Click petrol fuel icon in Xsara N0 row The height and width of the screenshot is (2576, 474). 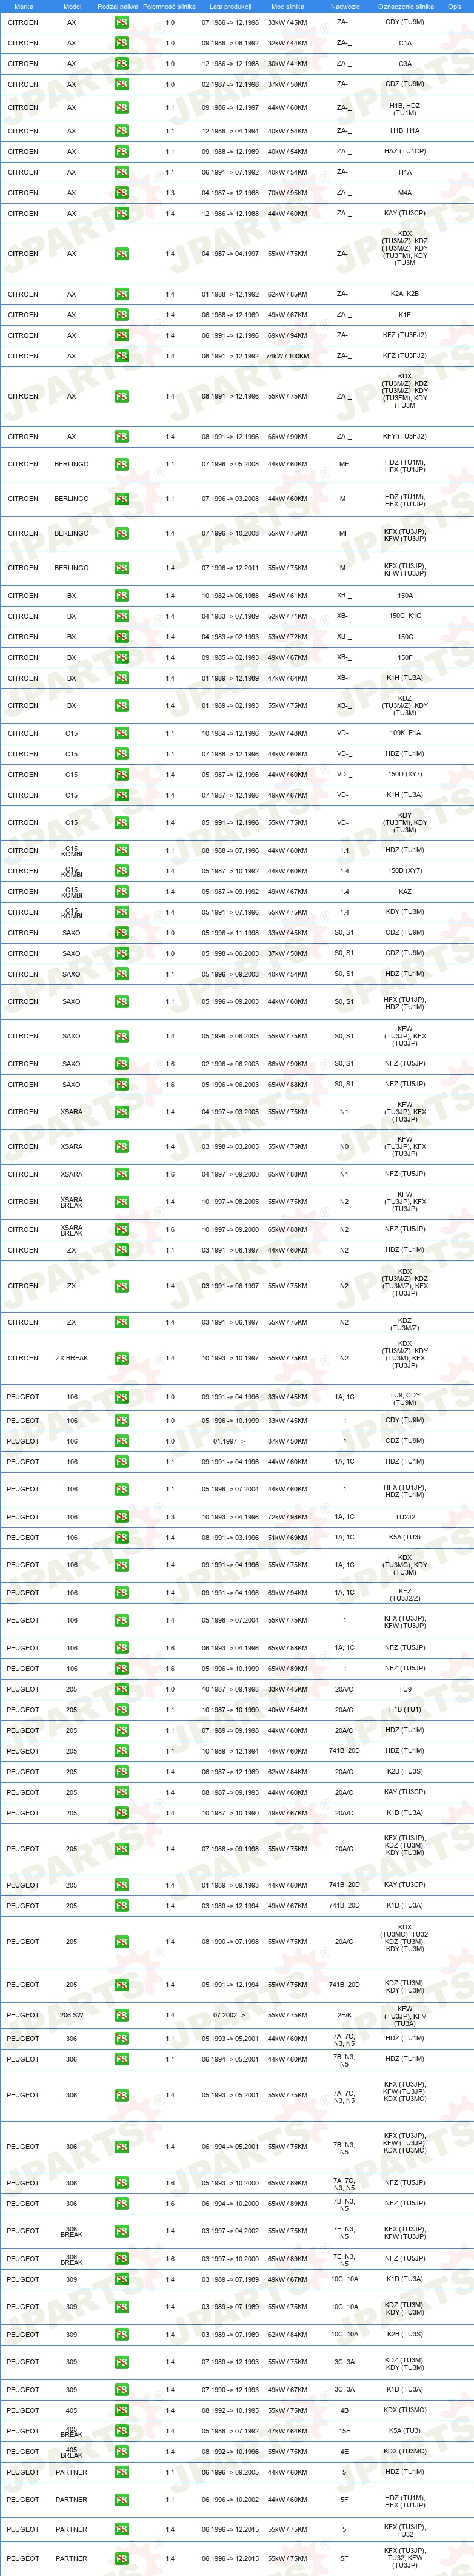(121, 1147)
